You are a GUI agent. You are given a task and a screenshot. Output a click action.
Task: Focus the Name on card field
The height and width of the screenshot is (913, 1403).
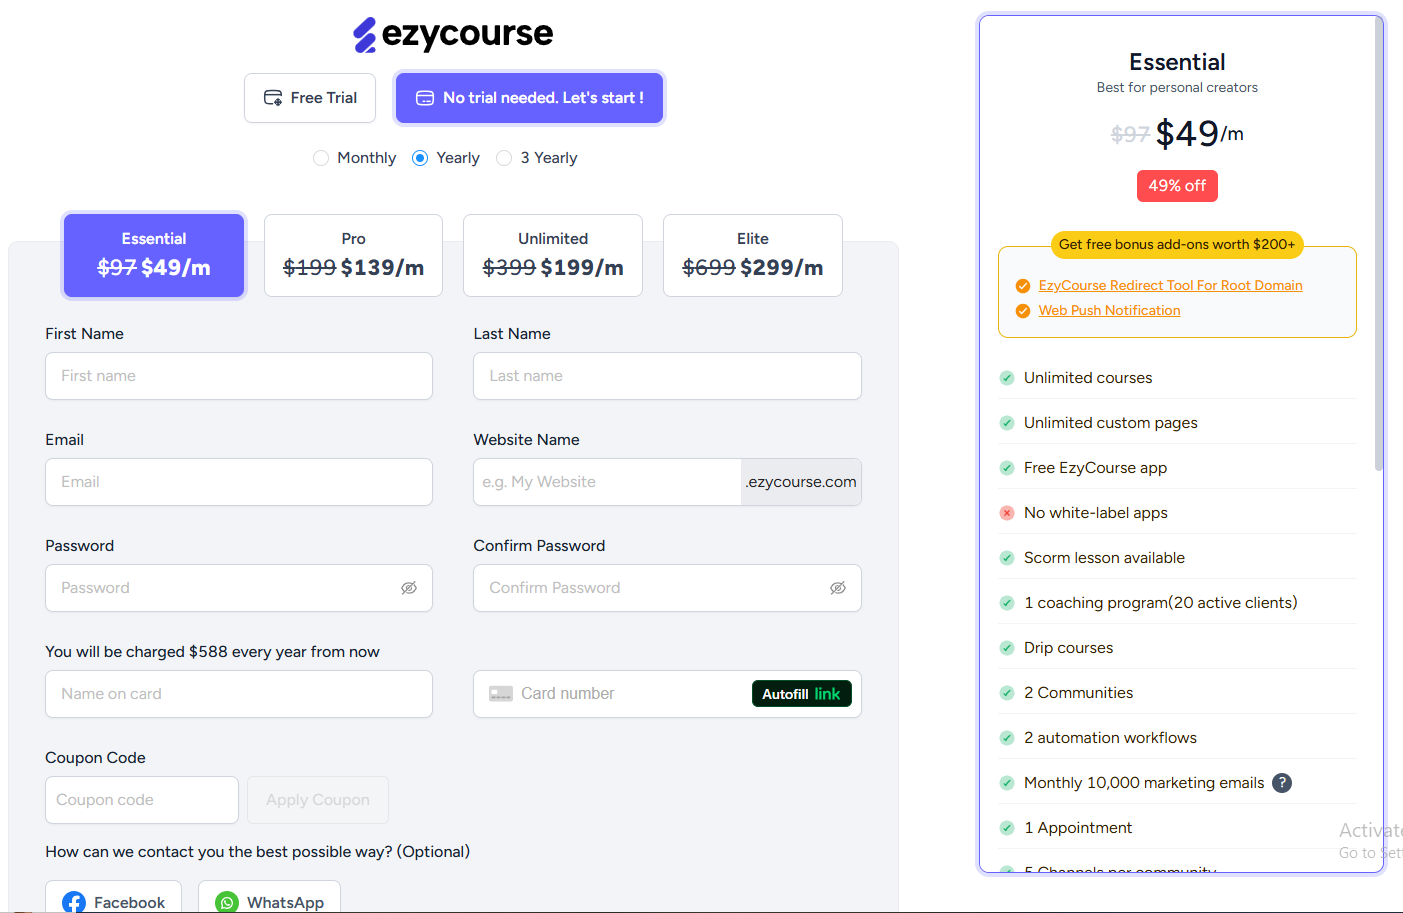tap(239, 694)
